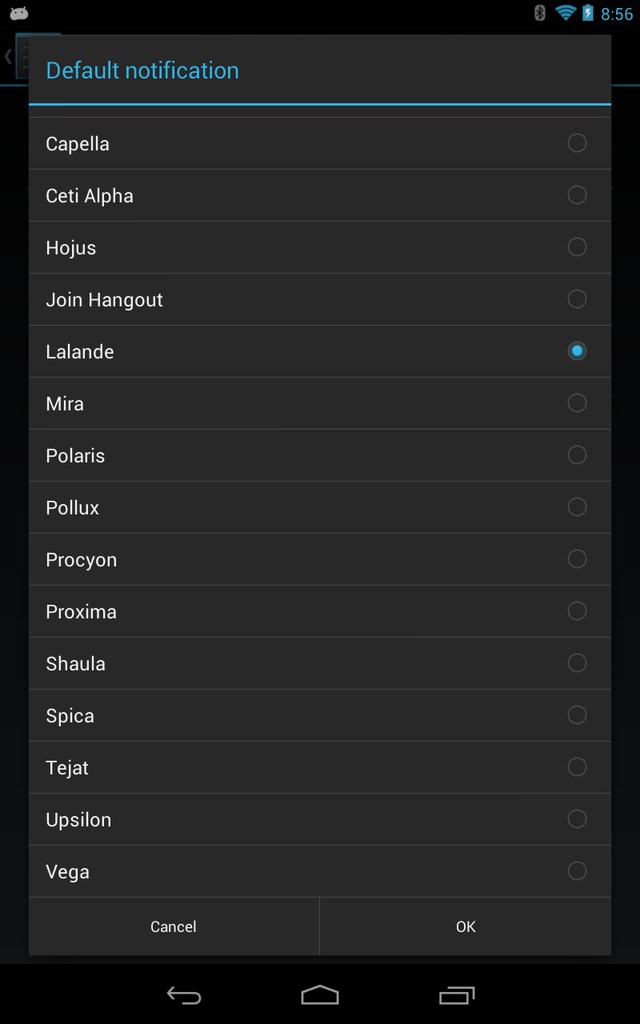
Task: Select the Capella radio button
Action: (x=577, y=143)
